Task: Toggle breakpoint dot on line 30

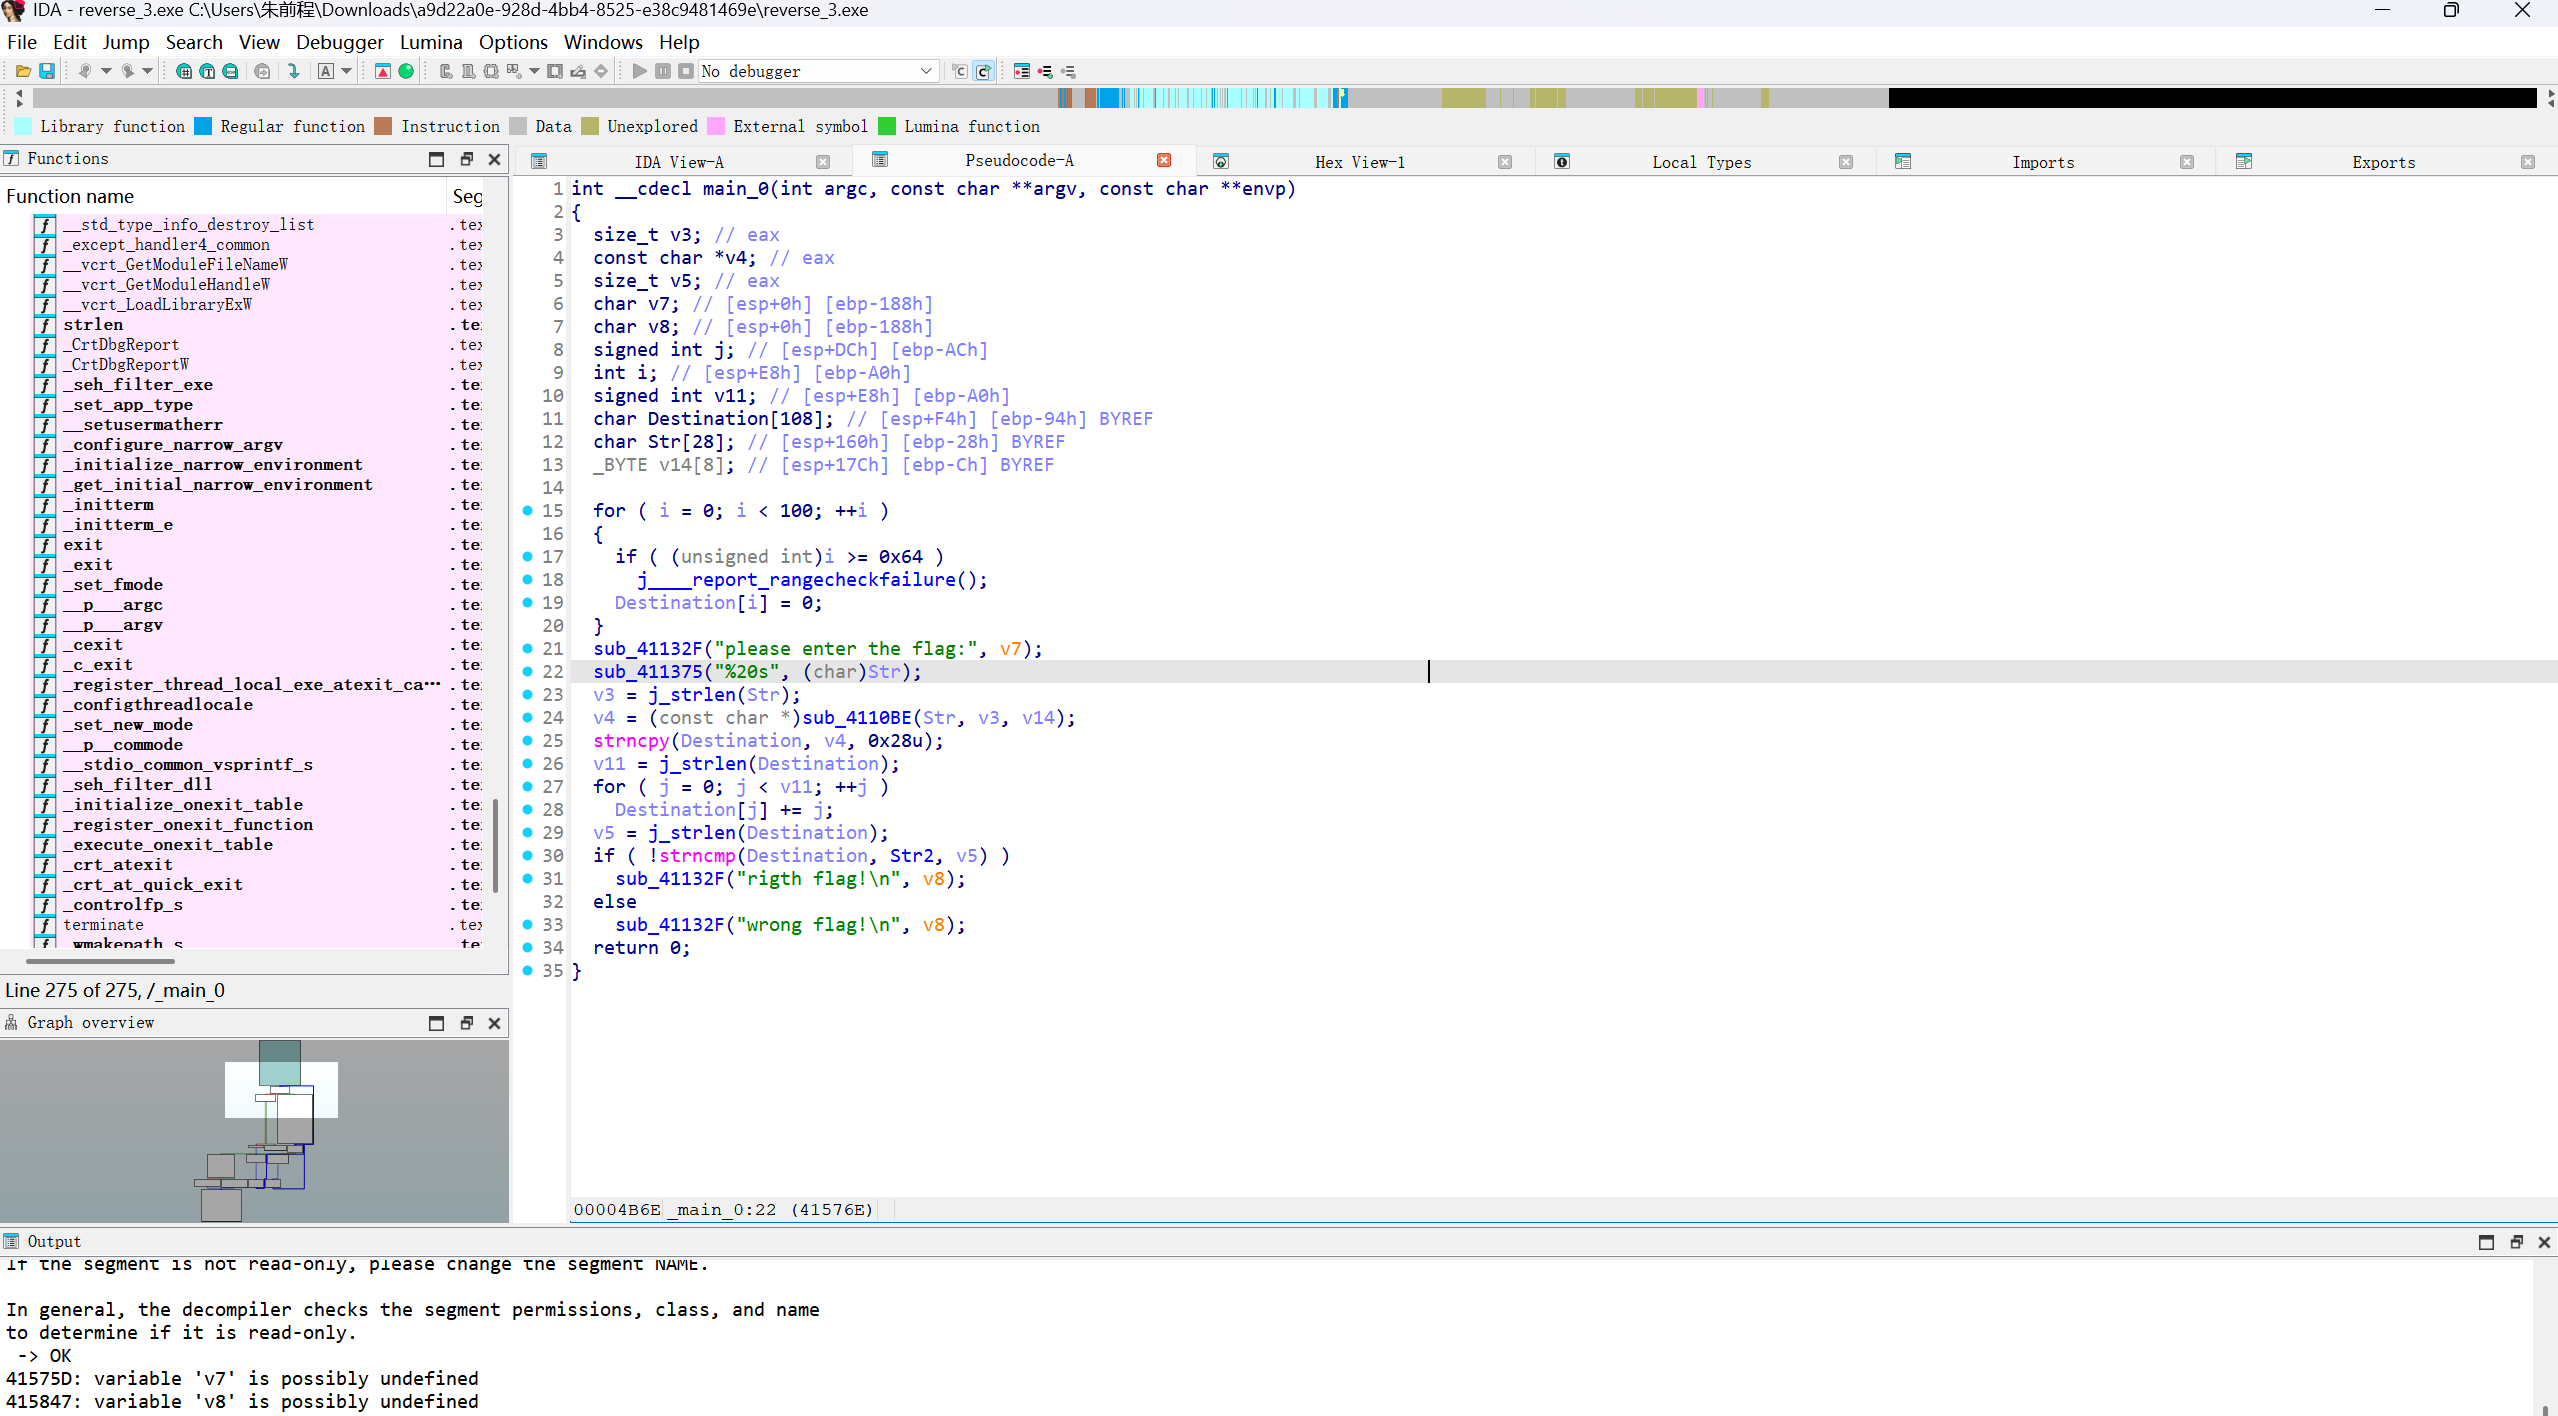Action: (x=528, y=856)
